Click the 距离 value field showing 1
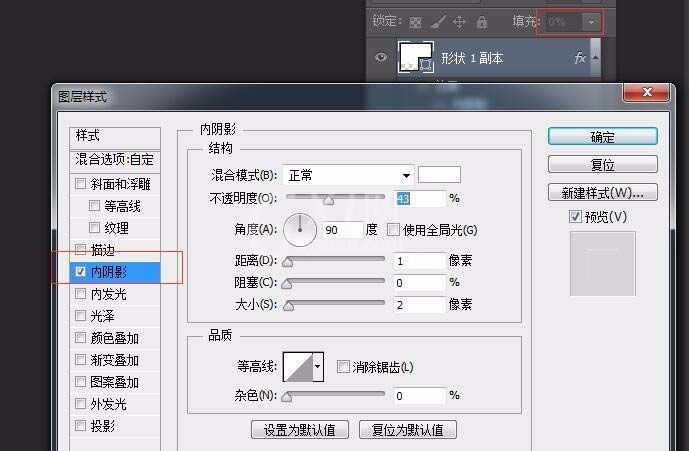The width and height of the screenshot is (689, 451). coord(420,261)
